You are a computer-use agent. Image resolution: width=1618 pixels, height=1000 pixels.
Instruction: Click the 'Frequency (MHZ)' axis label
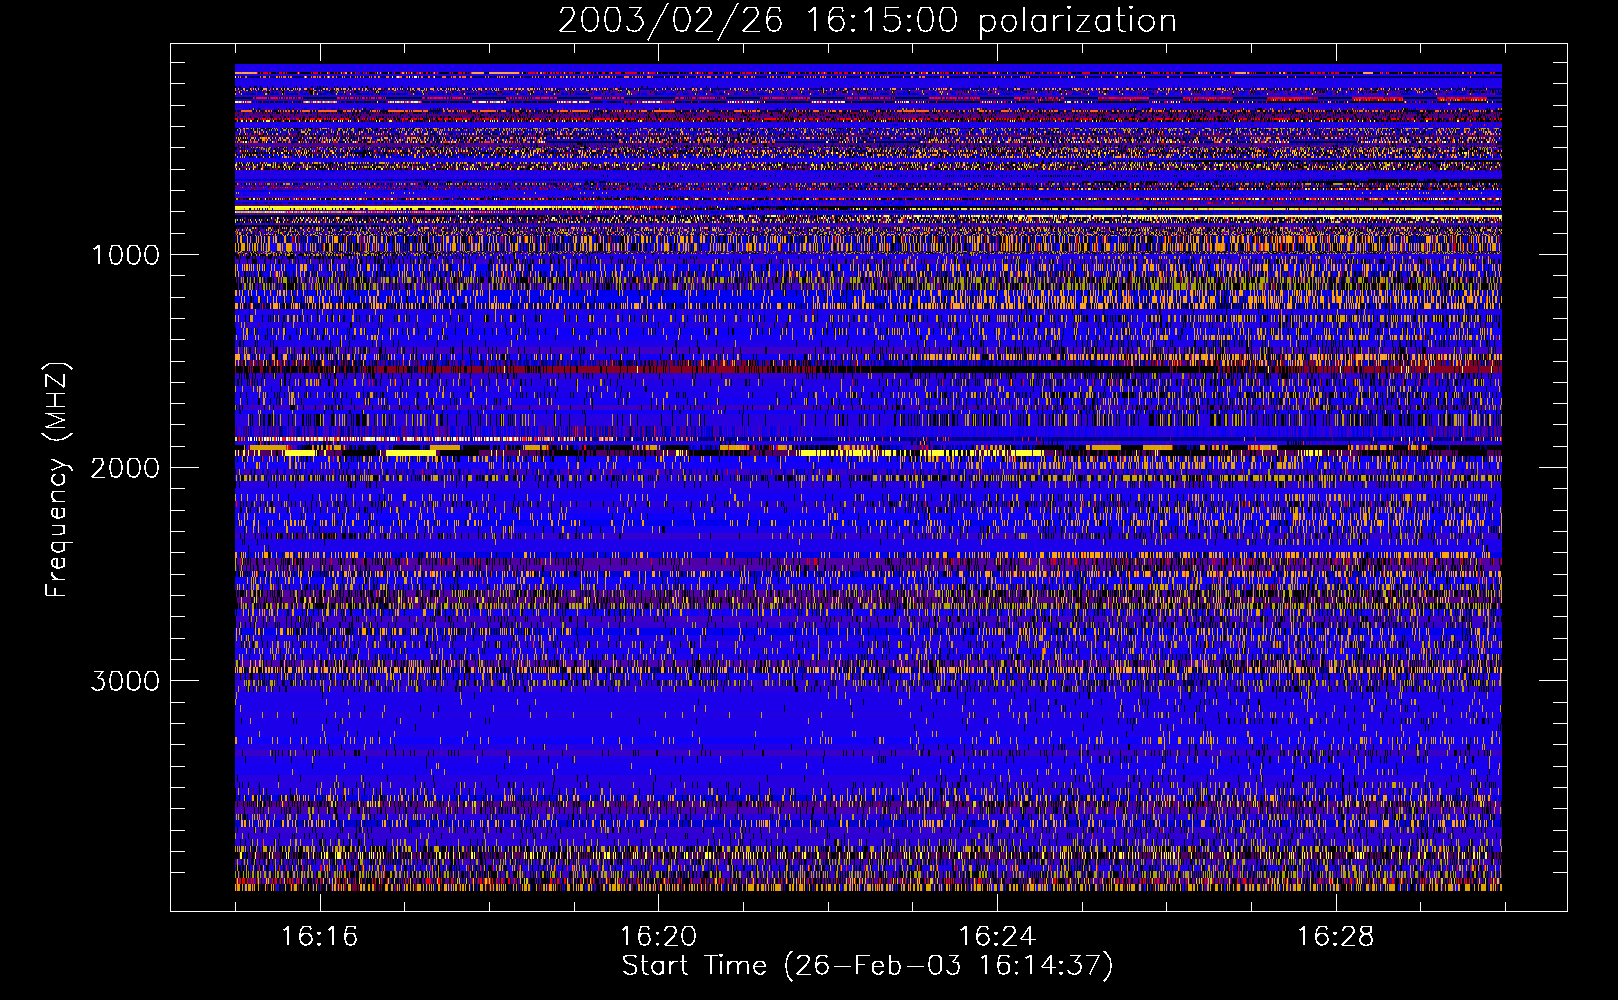57,480
